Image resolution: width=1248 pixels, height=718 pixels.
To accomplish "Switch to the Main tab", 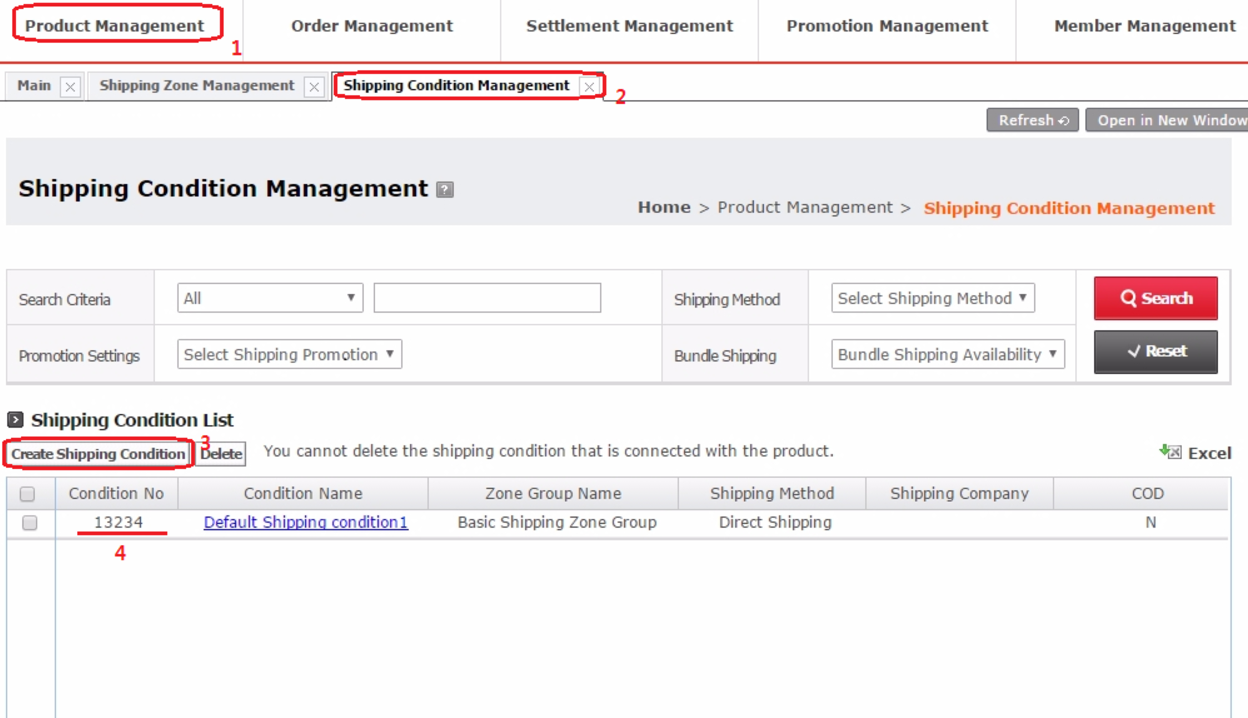I will pyautogui.click(x=34, y=86).
